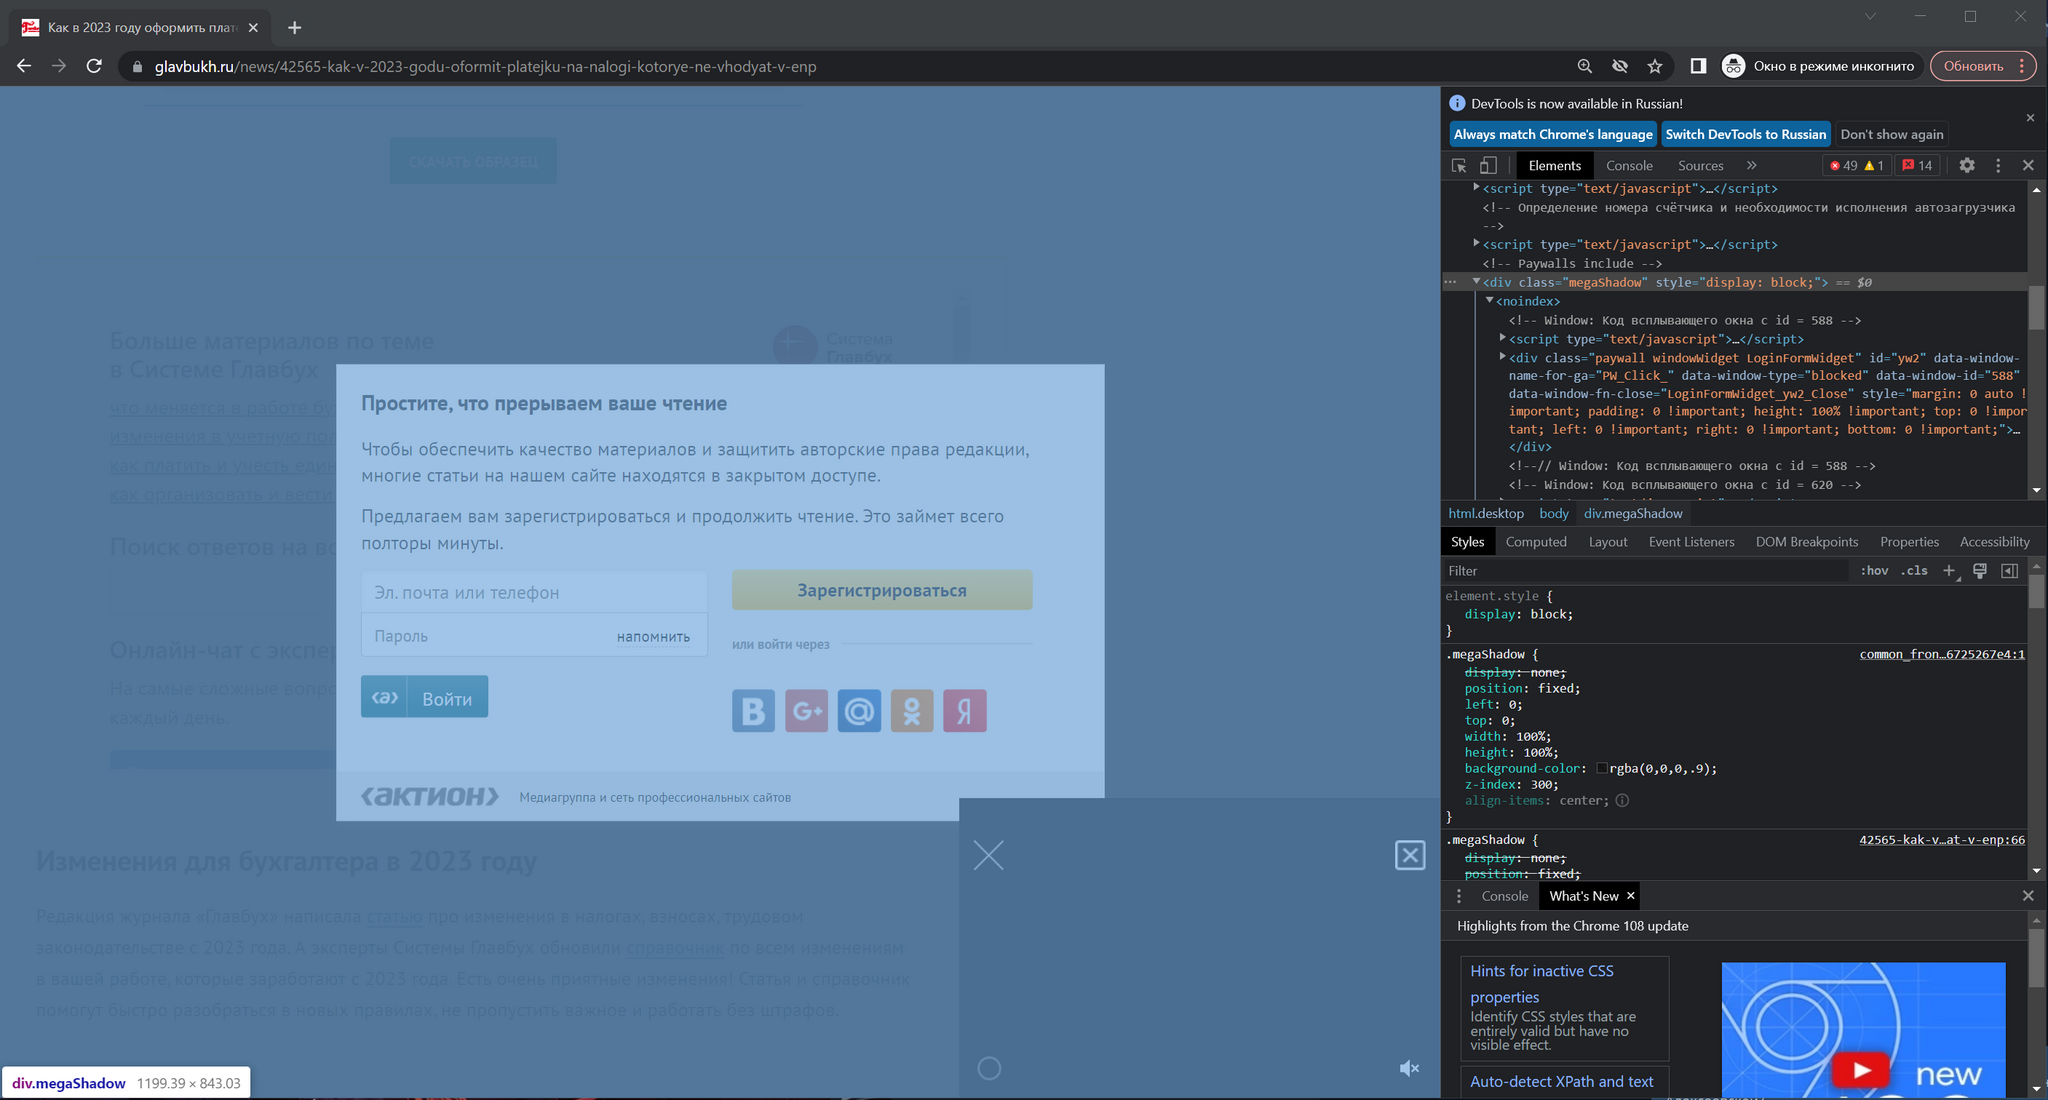Viewport: 2048px width, 1100px height.
Task: Toggle the device toolbar icon
Action: 1488,166
